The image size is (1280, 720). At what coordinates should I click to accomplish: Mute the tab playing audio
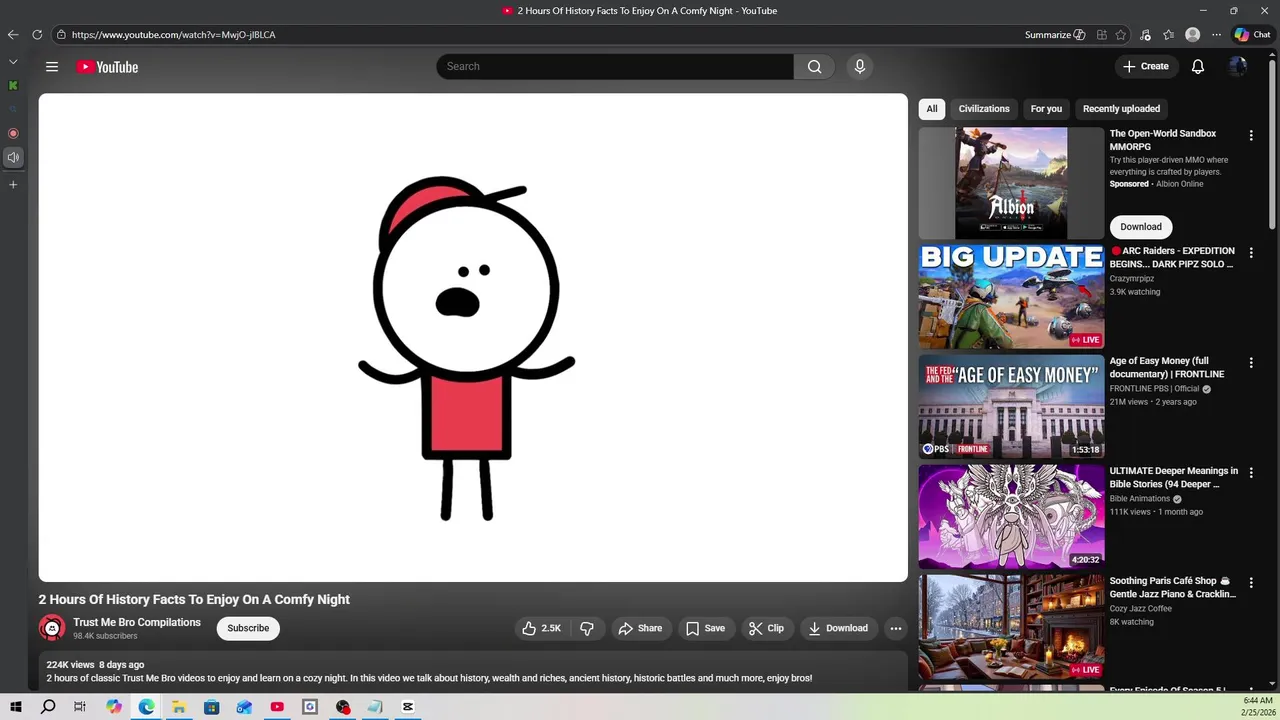point(13,157)
